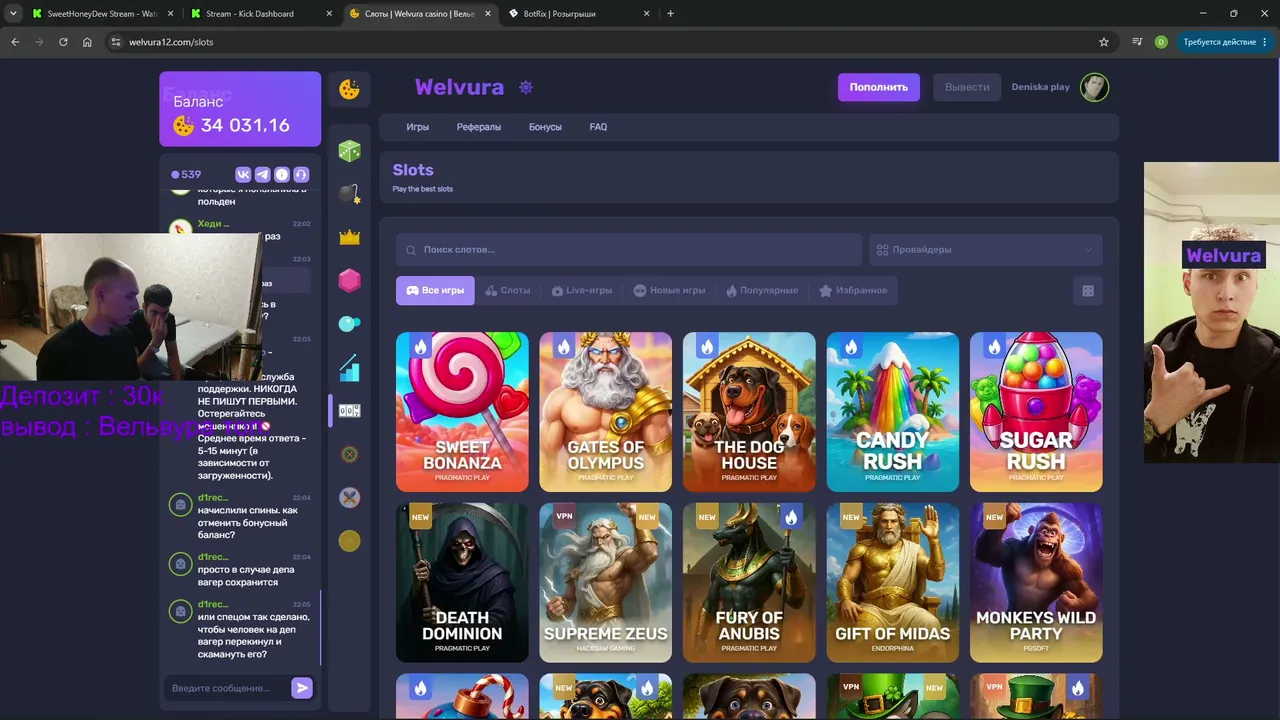Open a new browser tab
Viewport: 1280px width, 720px height.
pyautogui.click(x=670, y=14)
